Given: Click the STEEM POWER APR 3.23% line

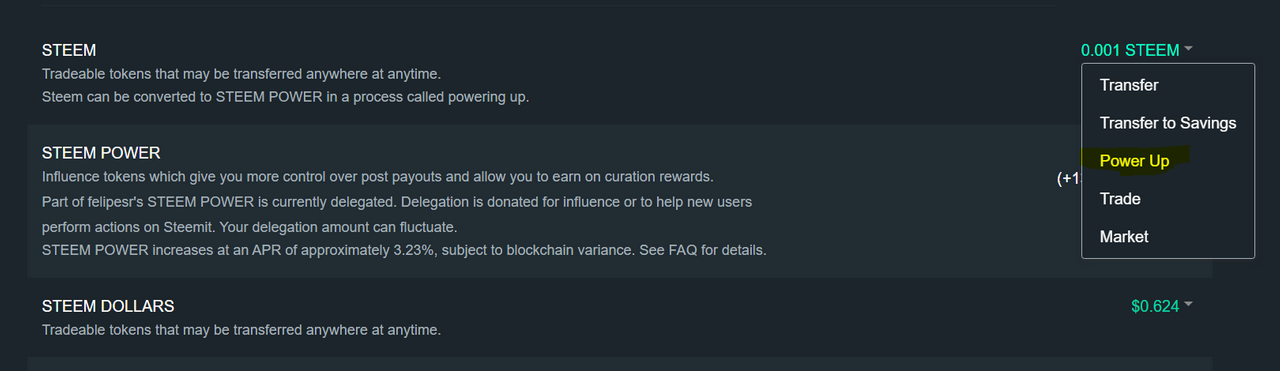Looking at the screenshot, I should [x=404, y=249].
